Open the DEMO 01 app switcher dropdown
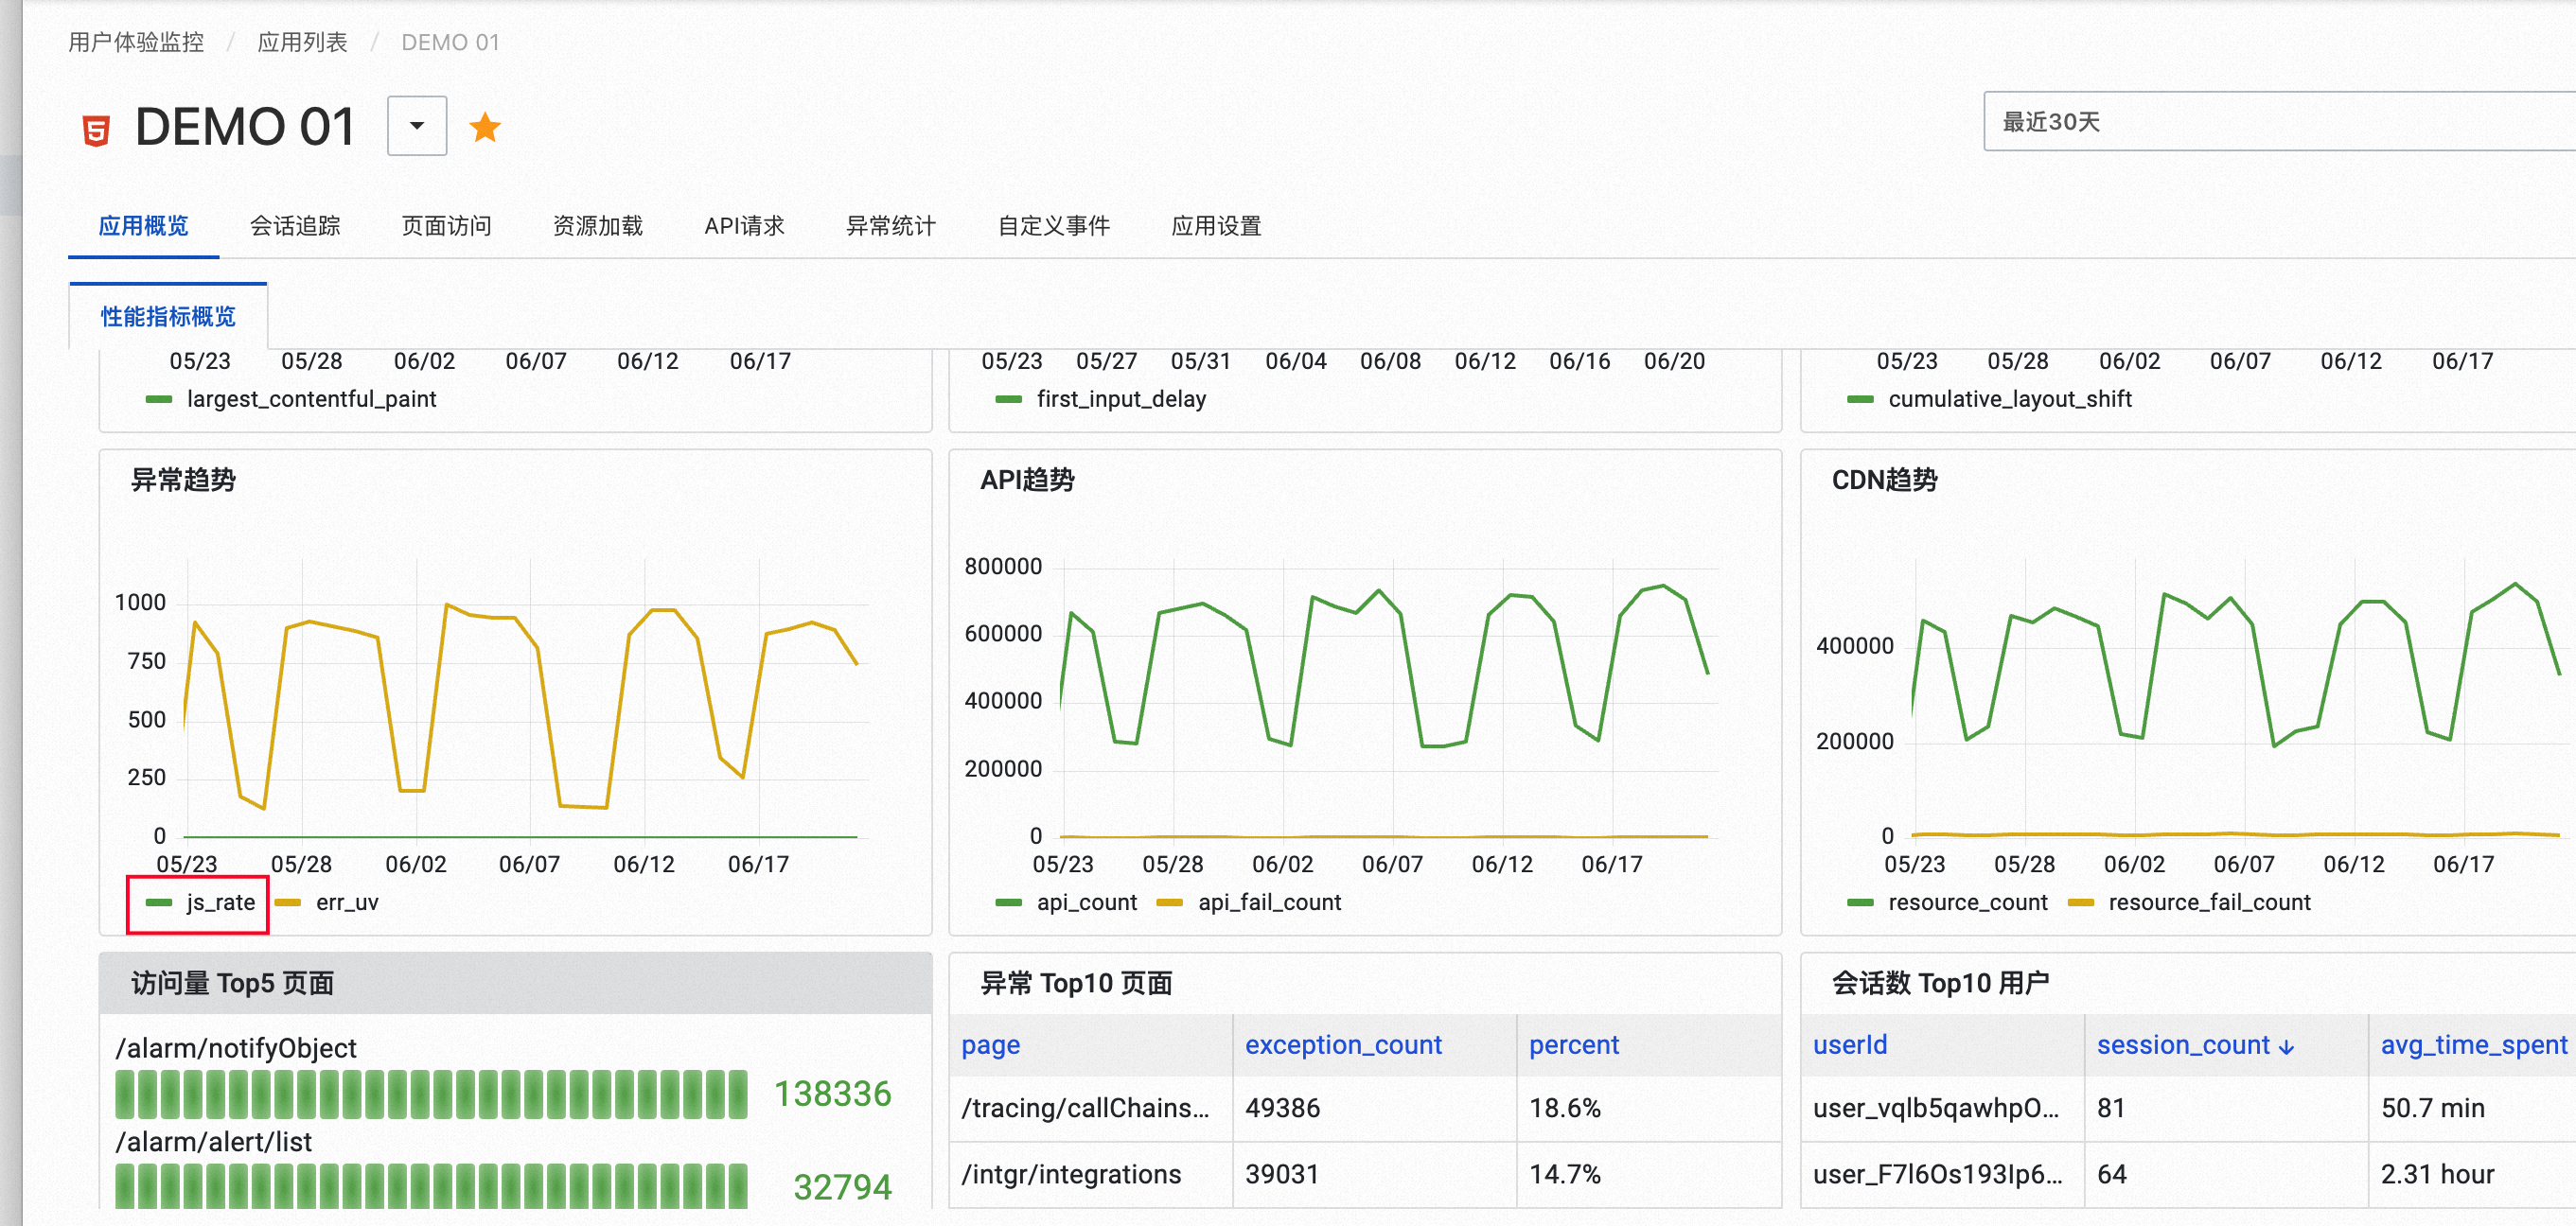 (417, 126)
